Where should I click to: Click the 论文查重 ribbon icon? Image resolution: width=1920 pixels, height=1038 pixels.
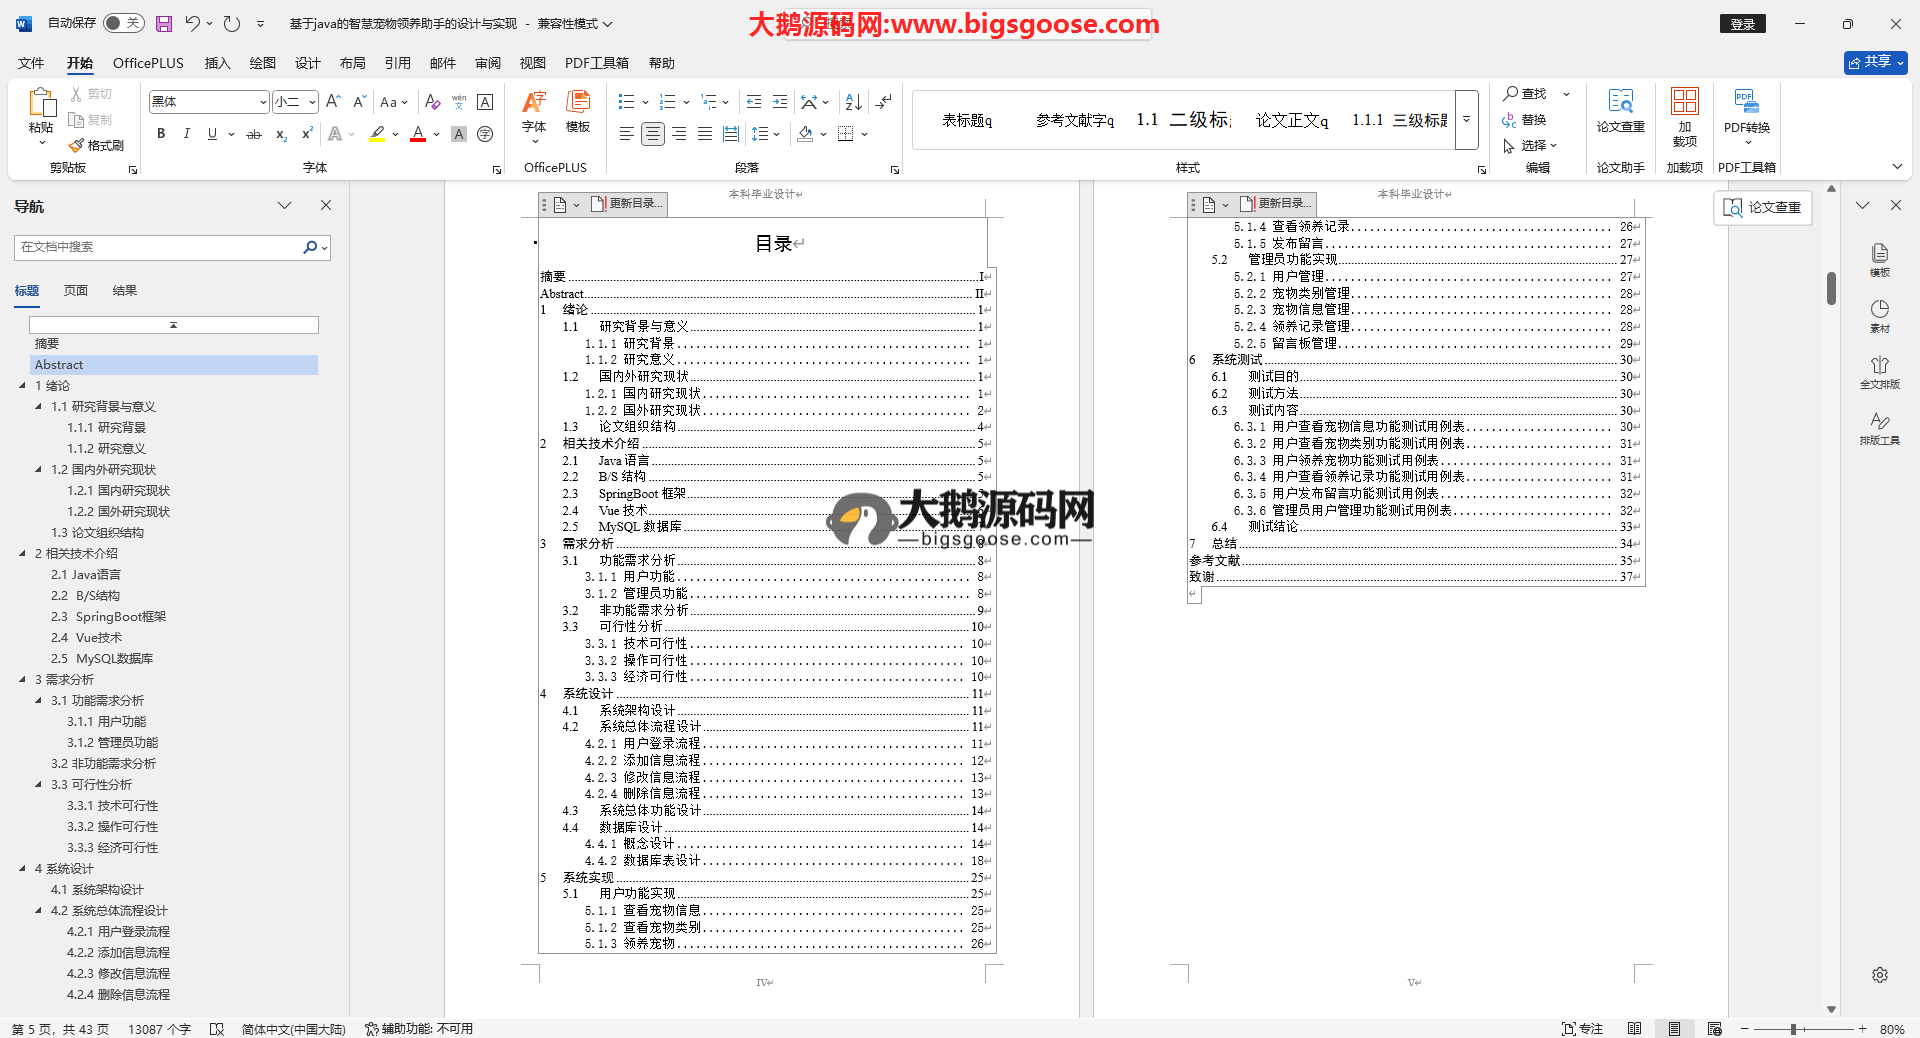[x=1620, y=110]
